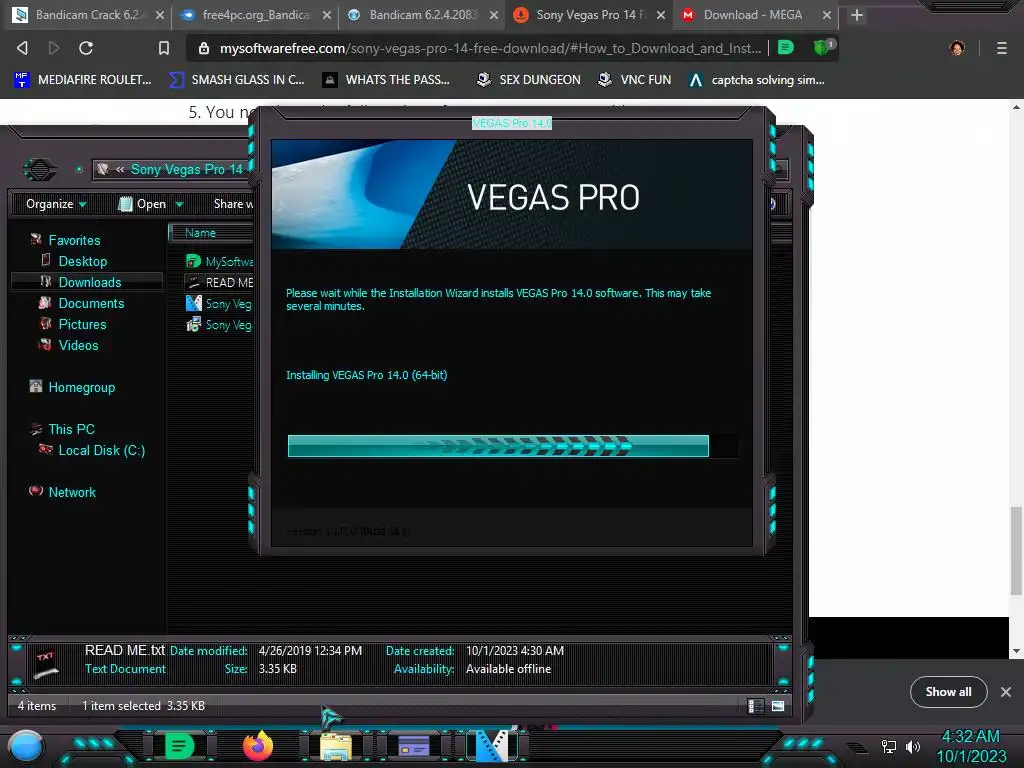The image size is (1024, 768).
Task: Launch Firefox from the taskbar
Action: [258, 746]
